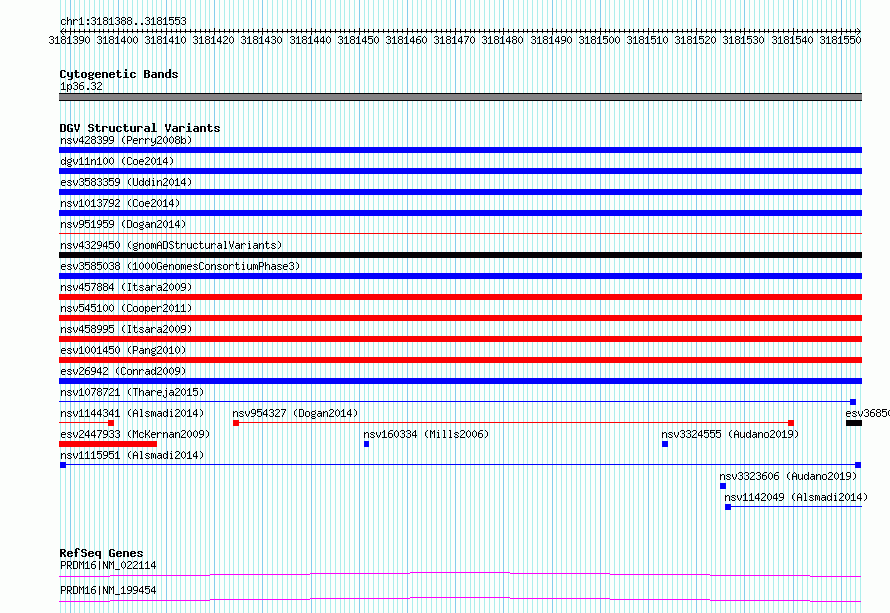The height and width of the screenshot is (613, 890).
Task: Select the dgv11n100 (Coe2014) variant label
Action: pyautogui.click(x=117, y=161)
